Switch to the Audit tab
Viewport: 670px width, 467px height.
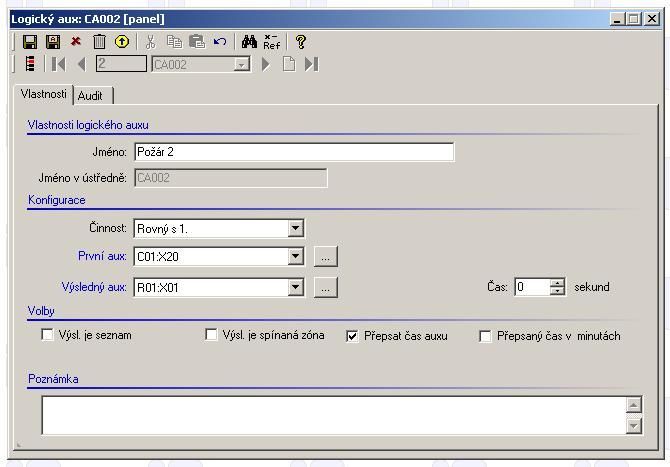(91, 96)
